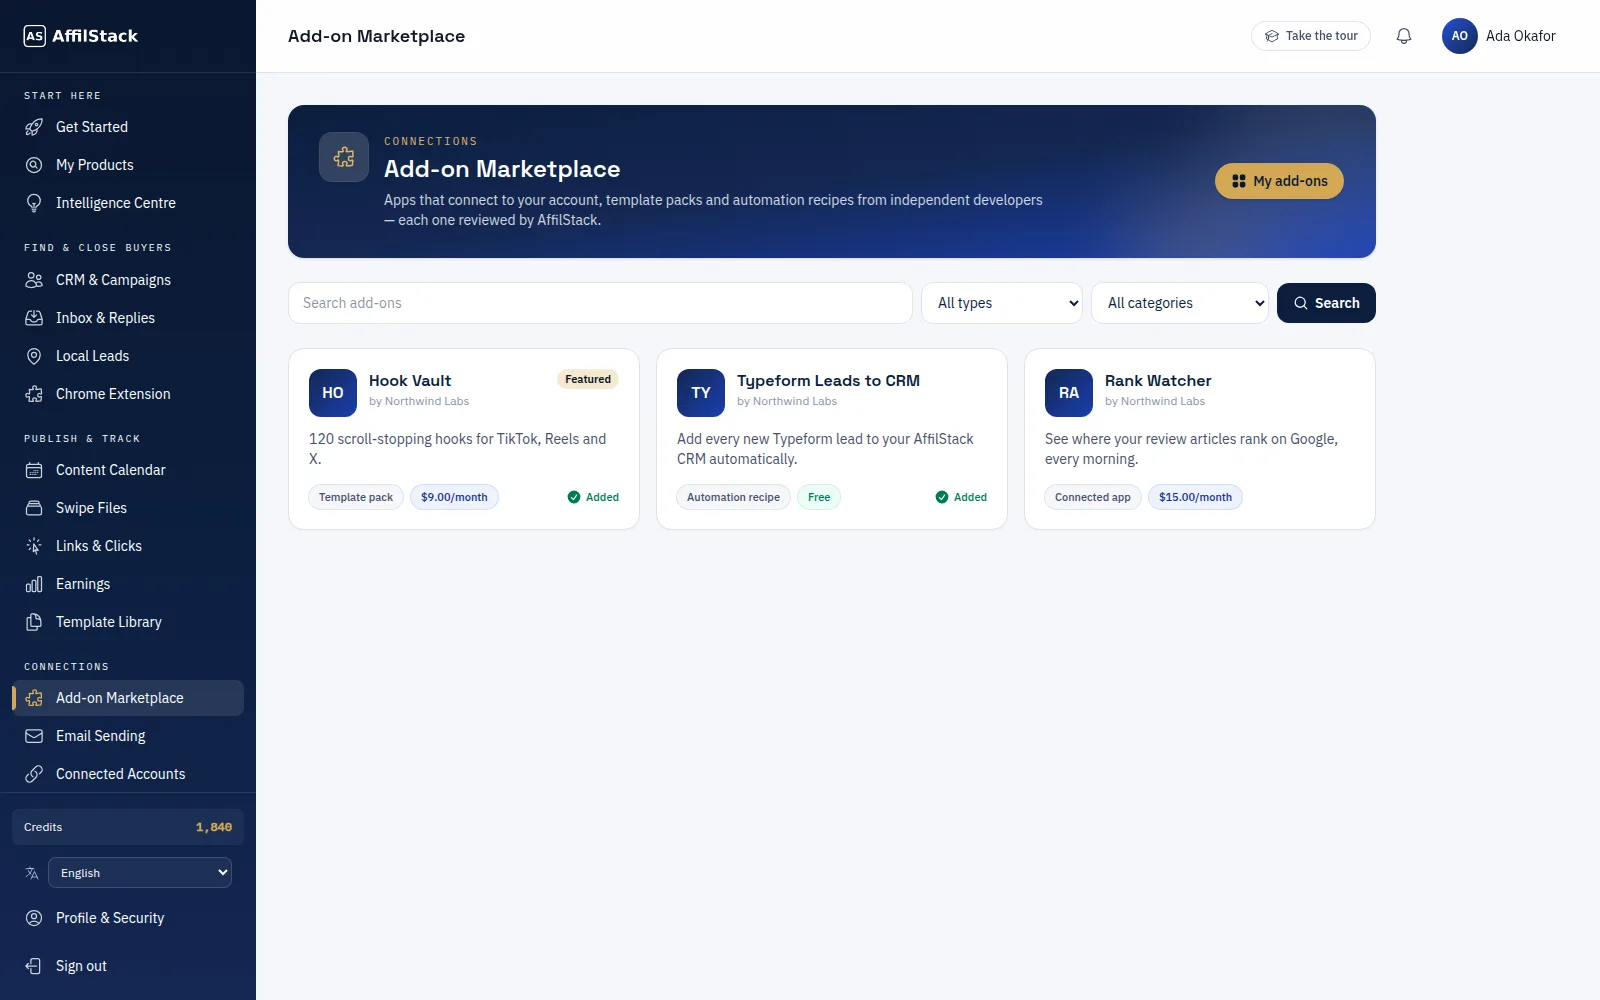Open Content Calendar page
Screen dimensions: 1600x1000
click(128, 470)
